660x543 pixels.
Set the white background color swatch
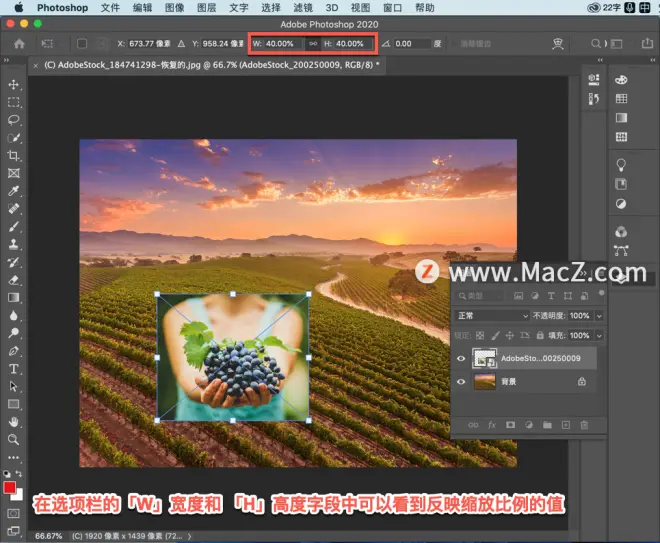[18, 496]
